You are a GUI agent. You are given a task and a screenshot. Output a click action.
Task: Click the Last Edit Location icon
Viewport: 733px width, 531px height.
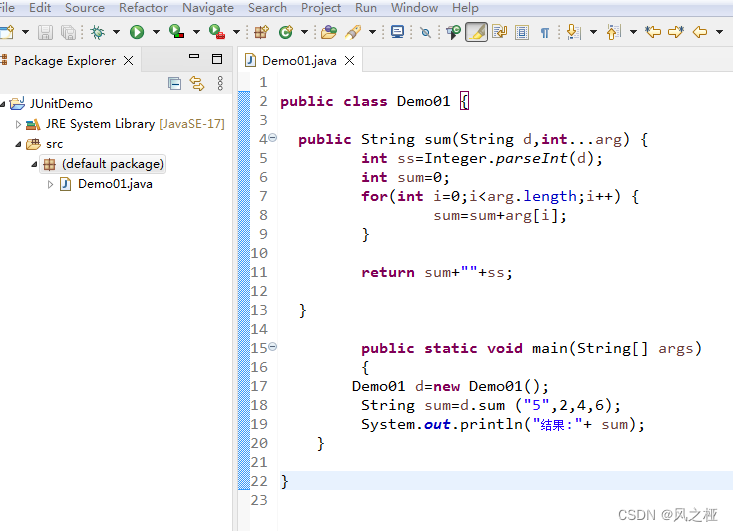coord(653,32)
